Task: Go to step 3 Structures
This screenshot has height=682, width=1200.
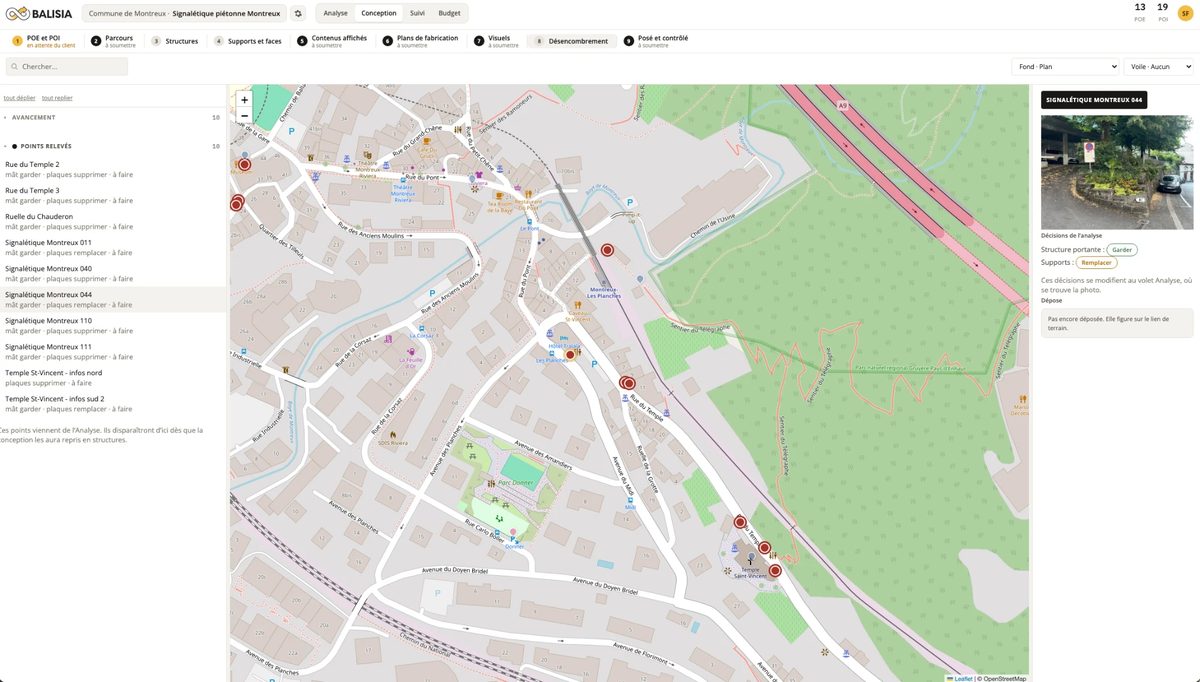Action: click(x=175, y=41)
